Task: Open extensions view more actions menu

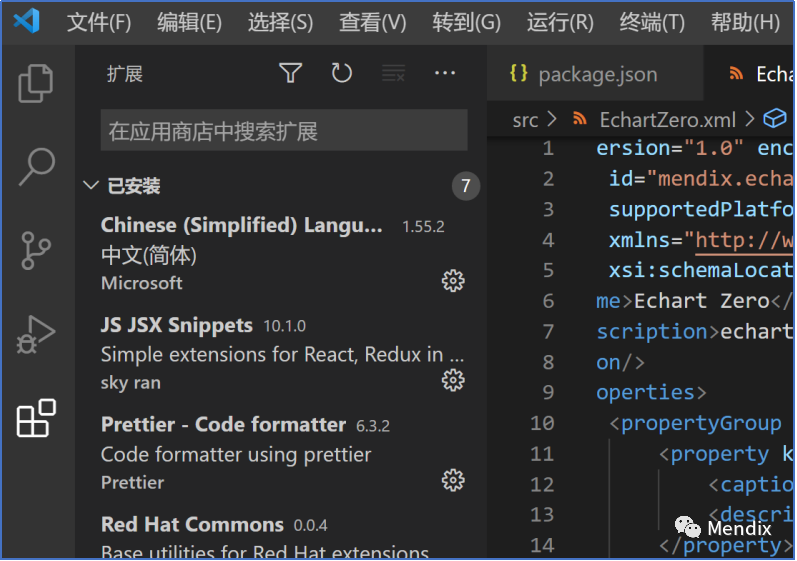Action: [445, 73]
